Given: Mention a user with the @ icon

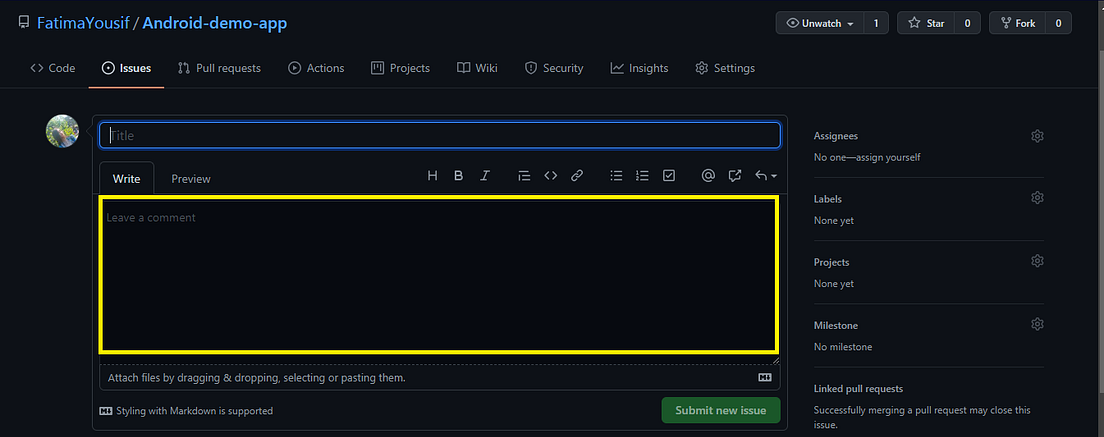Looking at the screenshot, I should coord(708,176).
